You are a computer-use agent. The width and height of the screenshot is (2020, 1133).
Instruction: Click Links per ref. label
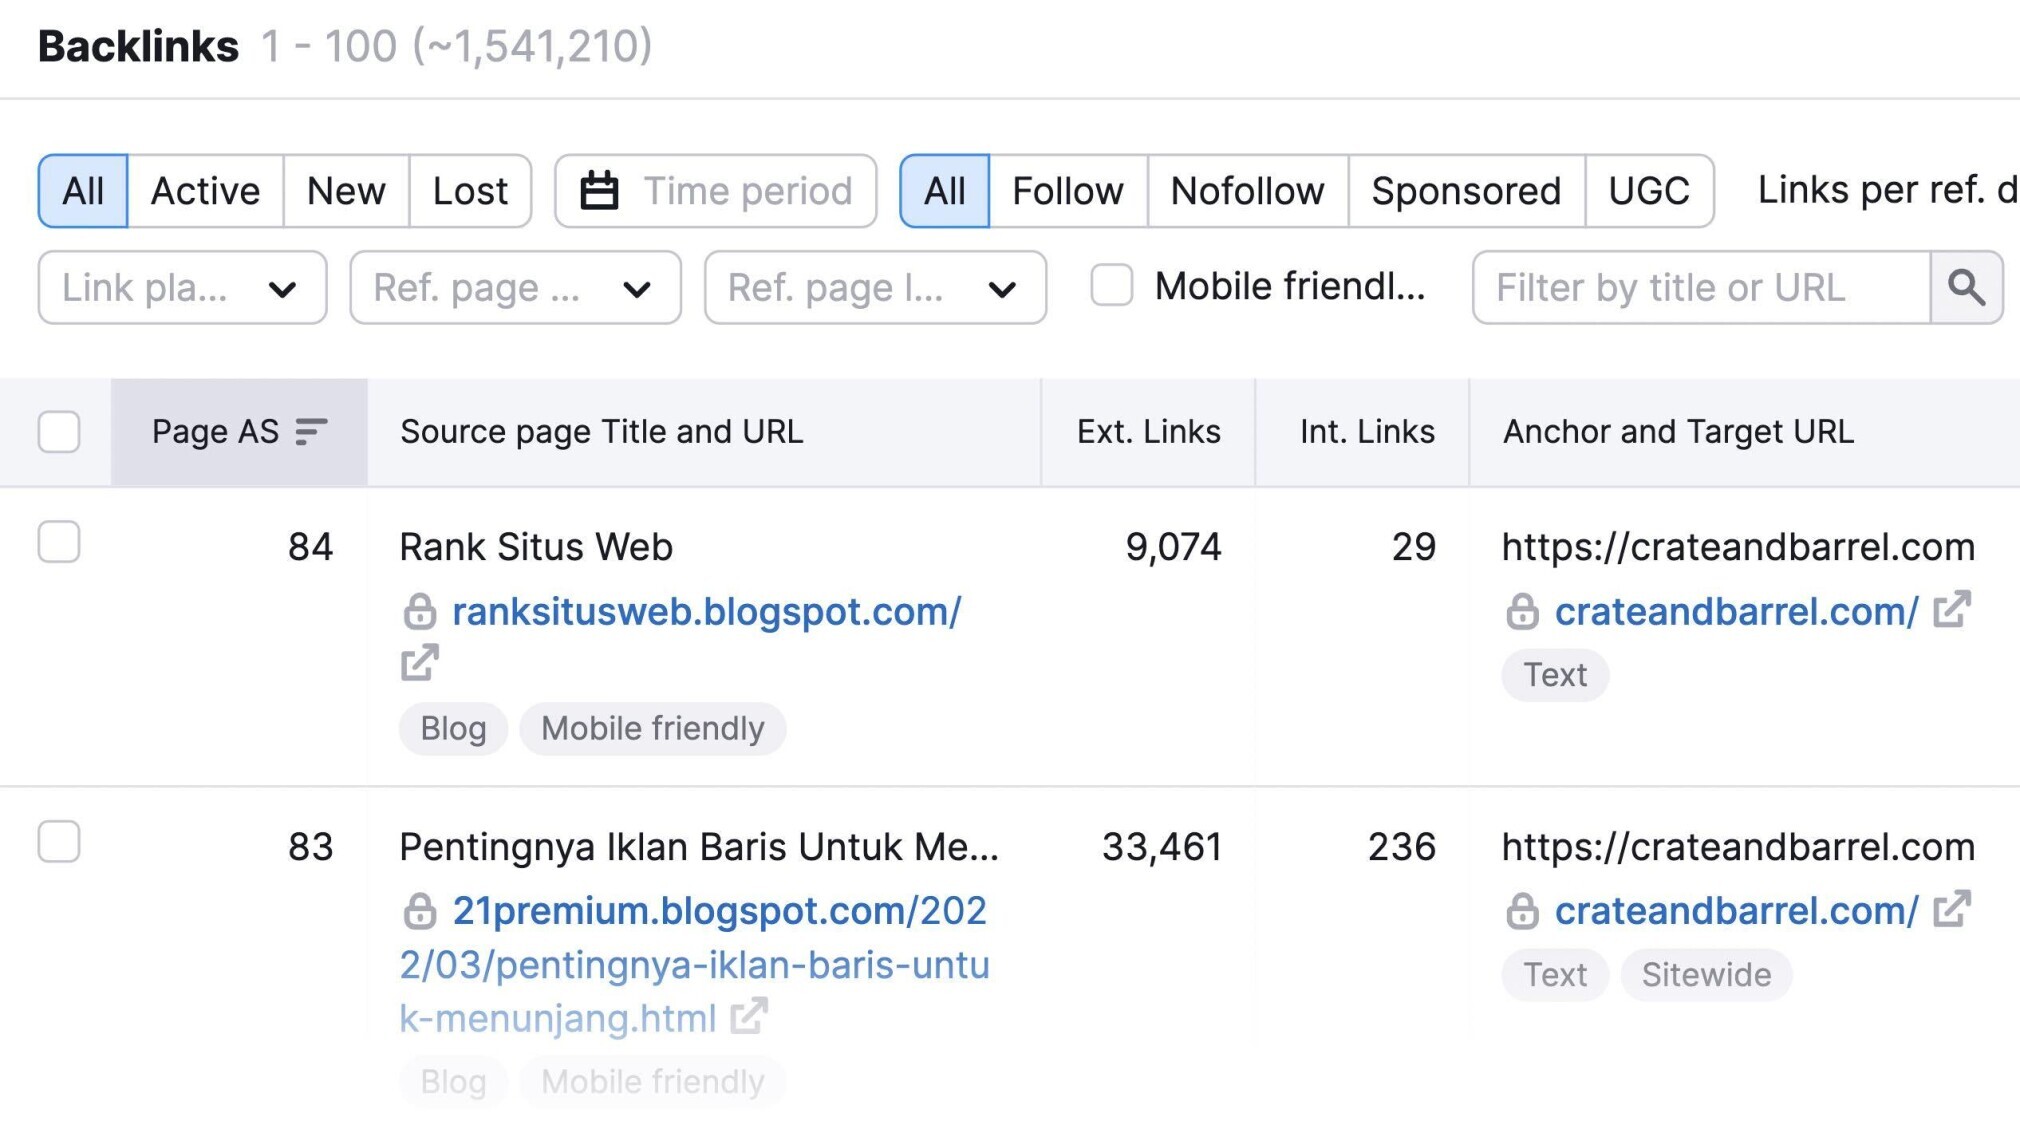(1888, 190)
